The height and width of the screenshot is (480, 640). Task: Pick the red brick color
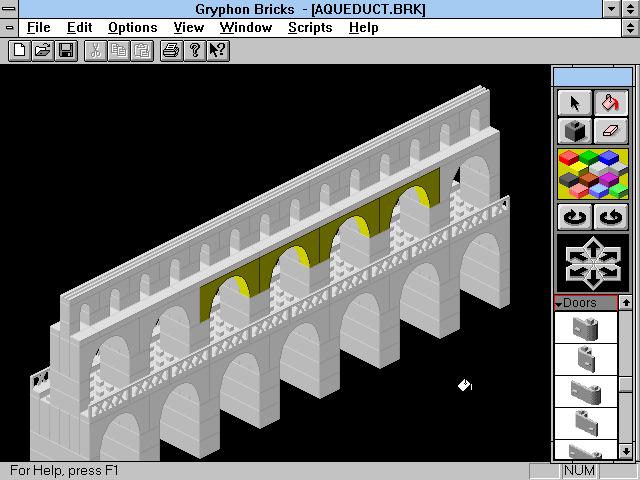[569, 158]
